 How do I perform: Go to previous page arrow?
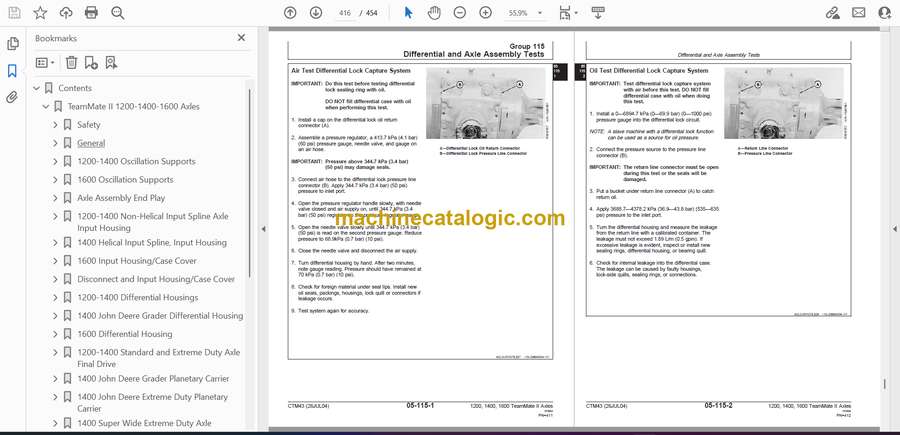tap(290, 13)
